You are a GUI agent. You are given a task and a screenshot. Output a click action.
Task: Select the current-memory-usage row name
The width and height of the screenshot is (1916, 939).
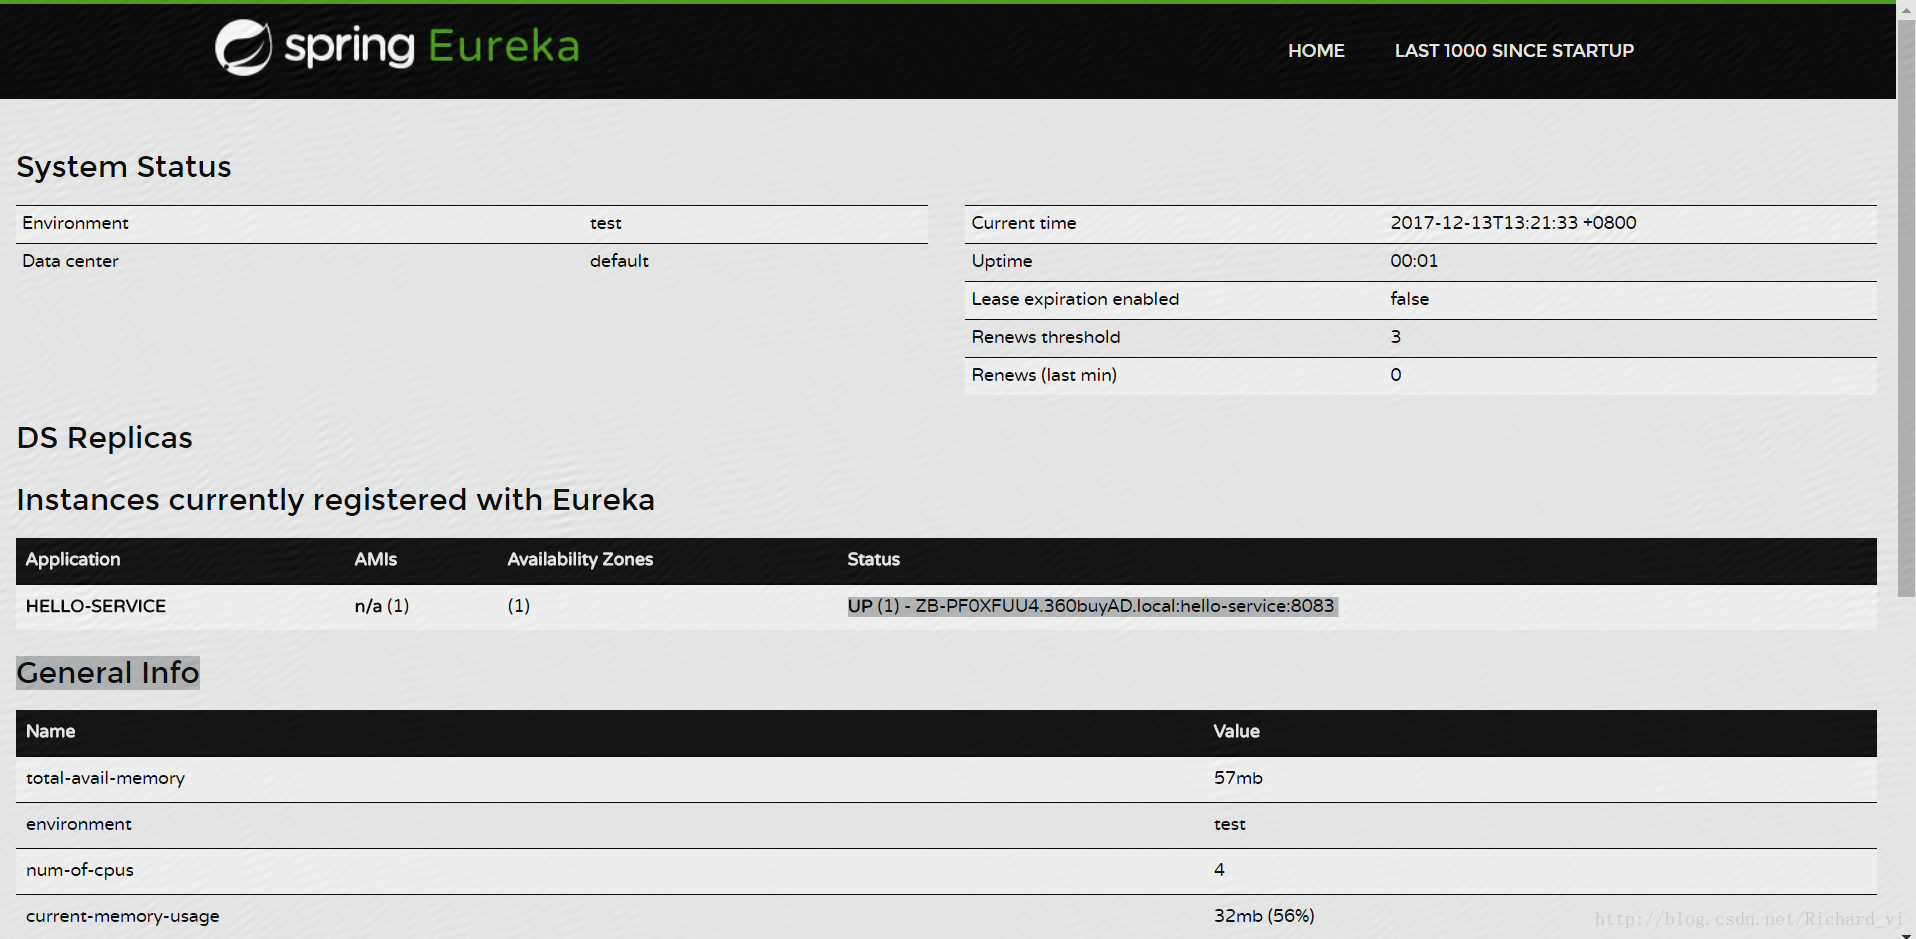pyautogui.click(x=123, y=916)
